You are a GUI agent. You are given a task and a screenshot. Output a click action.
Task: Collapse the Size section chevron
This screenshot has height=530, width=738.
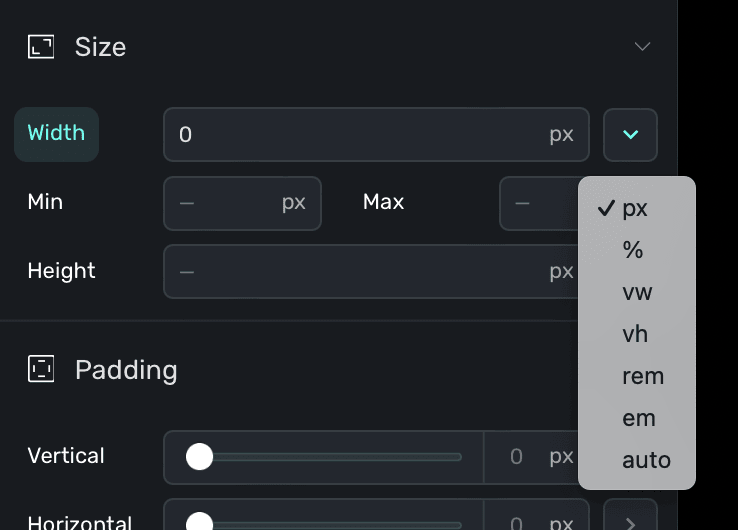[x=643, y=47]
